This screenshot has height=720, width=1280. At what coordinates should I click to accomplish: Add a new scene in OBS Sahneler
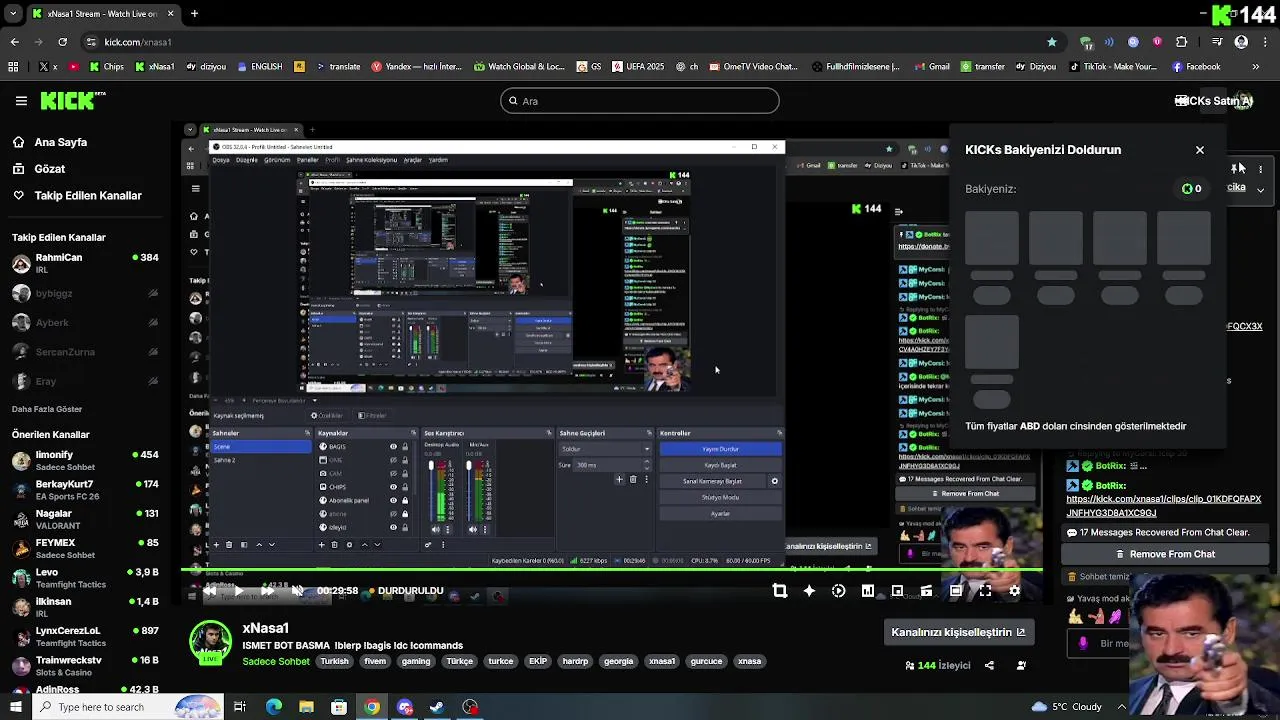216,545
